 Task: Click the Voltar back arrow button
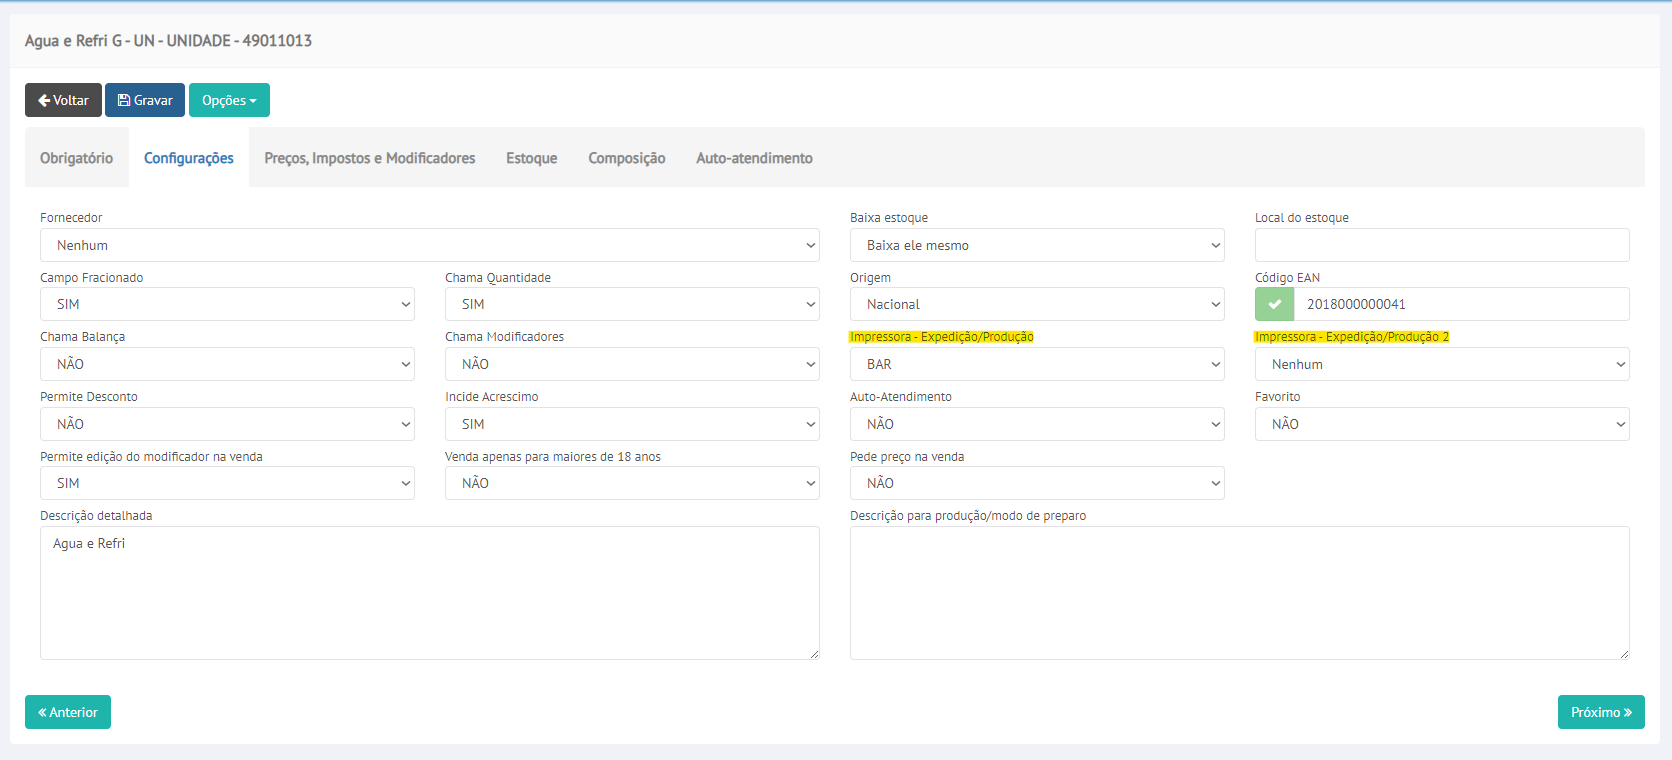(x=63, y=100)
